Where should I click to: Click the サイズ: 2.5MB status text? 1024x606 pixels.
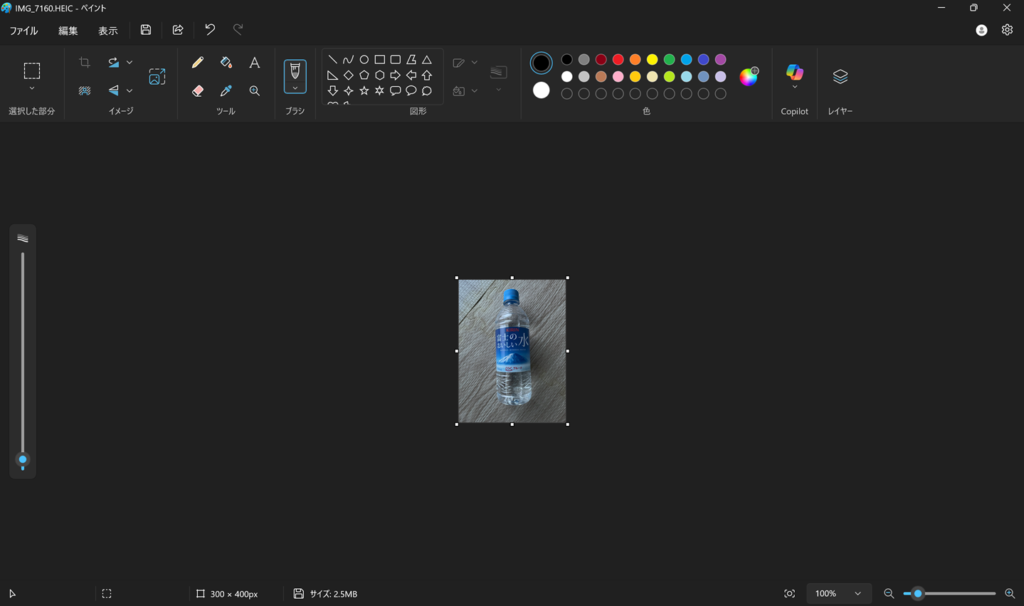[333, 594]
